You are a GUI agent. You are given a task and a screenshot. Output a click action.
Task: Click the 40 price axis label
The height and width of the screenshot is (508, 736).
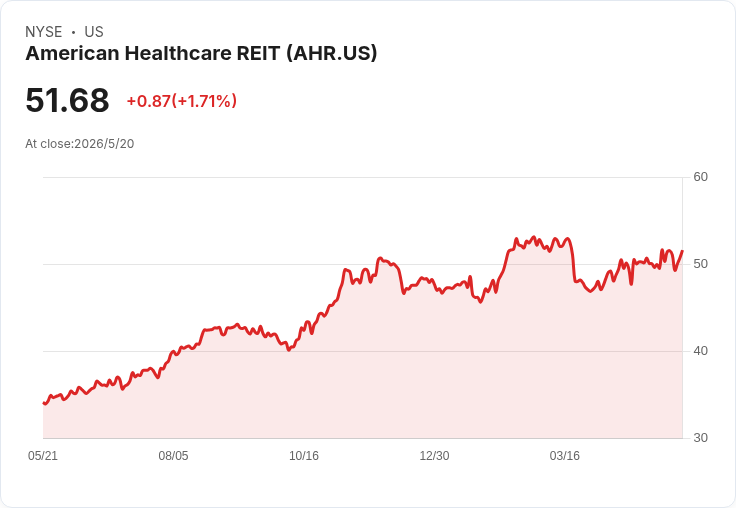[700, 351]
